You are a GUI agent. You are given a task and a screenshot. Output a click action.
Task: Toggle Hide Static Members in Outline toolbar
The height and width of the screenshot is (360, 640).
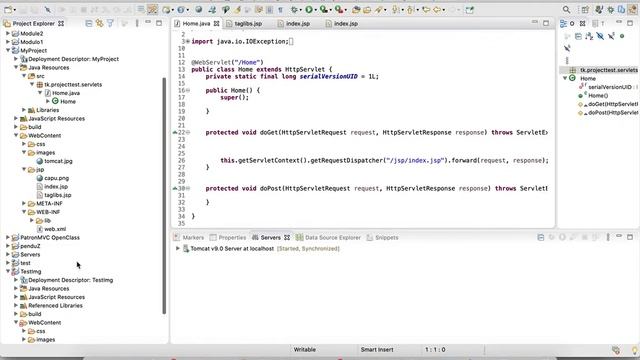tap(611, 36)
